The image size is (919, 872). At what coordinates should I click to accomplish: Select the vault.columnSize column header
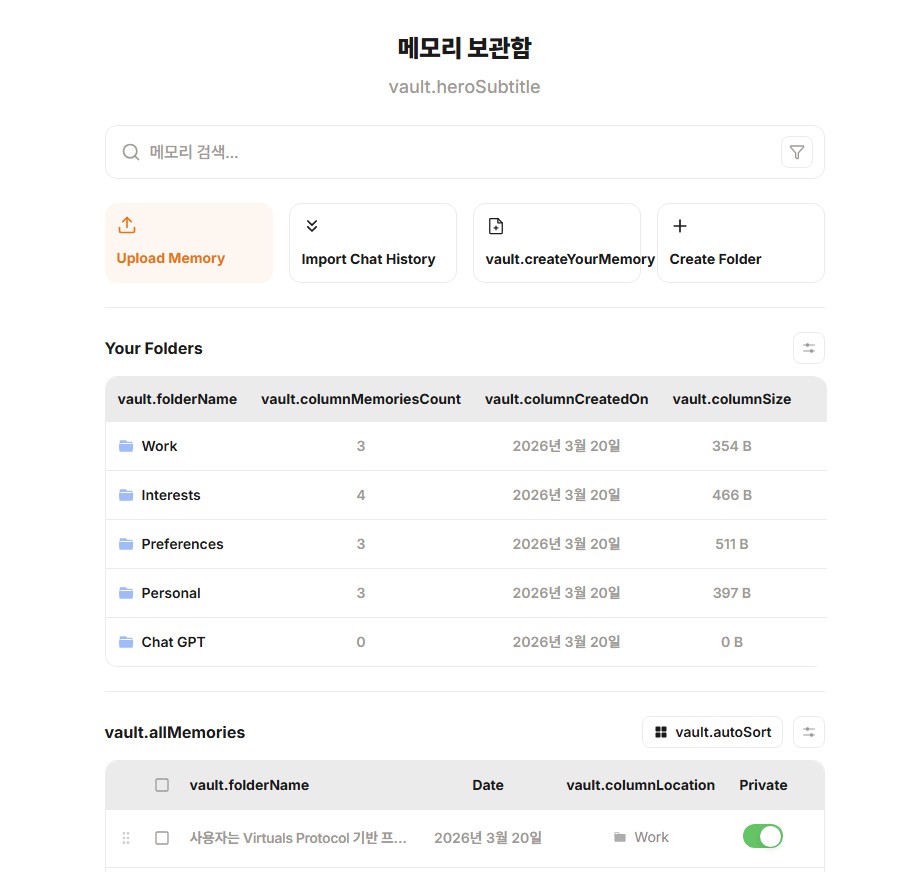tap(731, 398)
